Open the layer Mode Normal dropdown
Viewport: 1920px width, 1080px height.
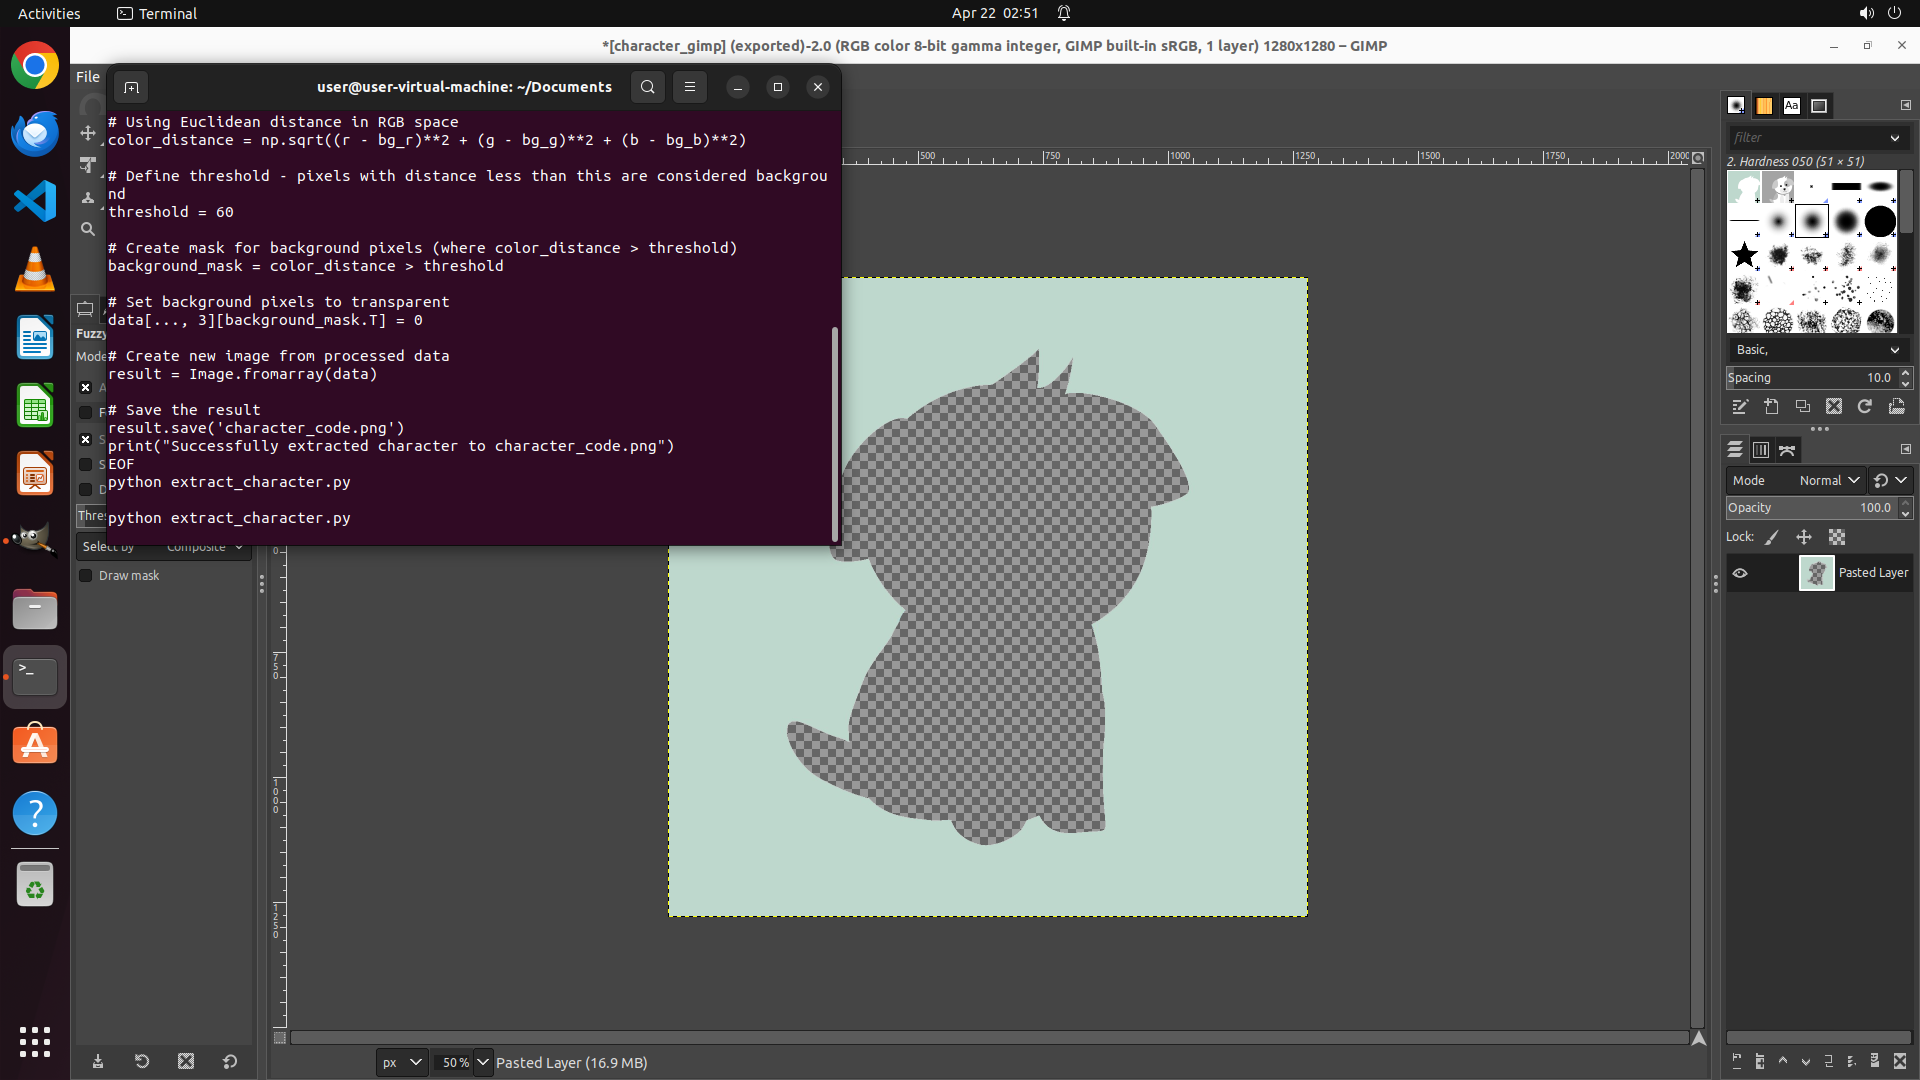pos(1828,481)
